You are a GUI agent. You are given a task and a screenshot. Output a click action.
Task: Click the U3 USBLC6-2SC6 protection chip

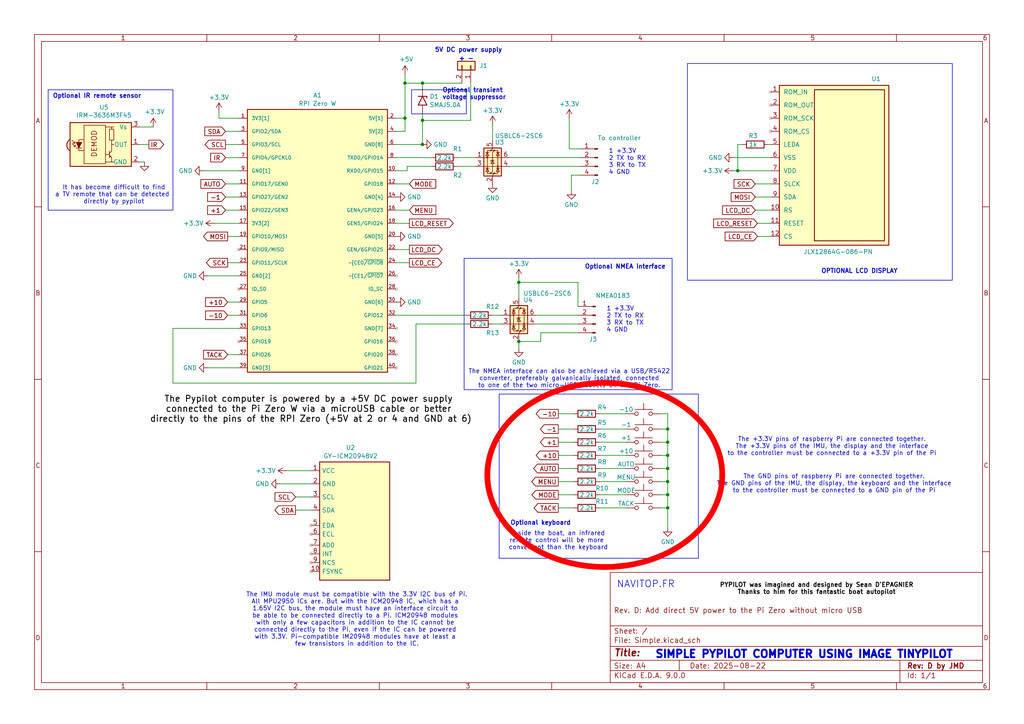tap(492, 162)
